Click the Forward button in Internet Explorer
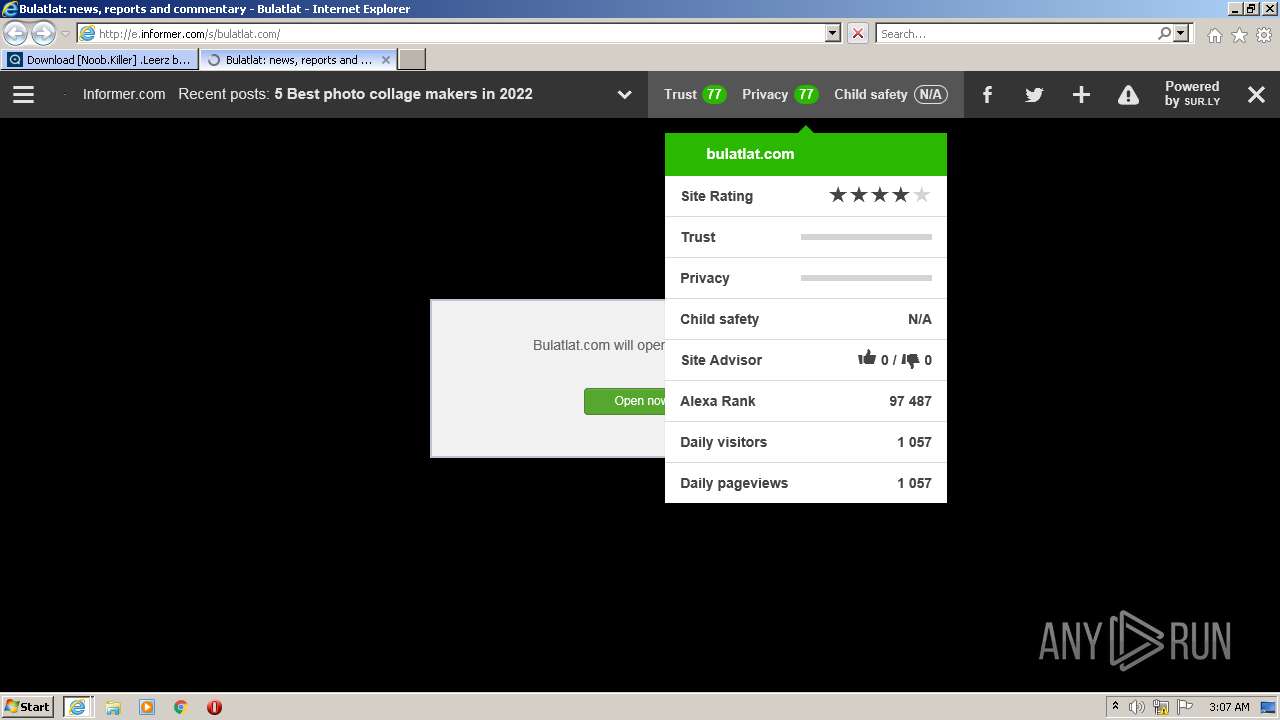 pos(42,33)
